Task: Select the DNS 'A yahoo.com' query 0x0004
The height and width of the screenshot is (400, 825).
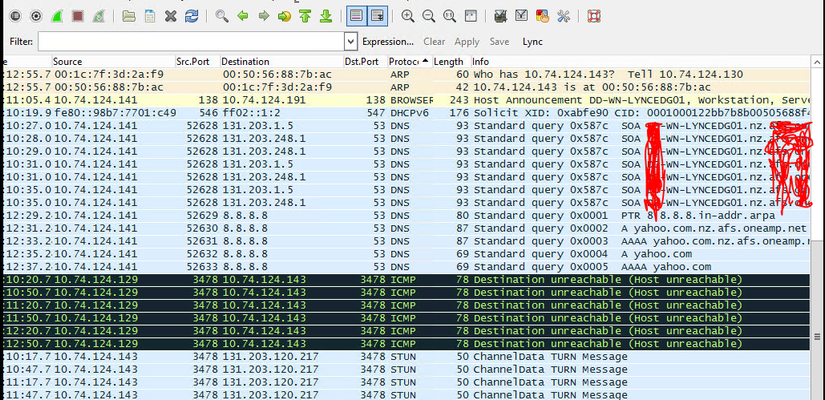Action: tap(407, 254)
